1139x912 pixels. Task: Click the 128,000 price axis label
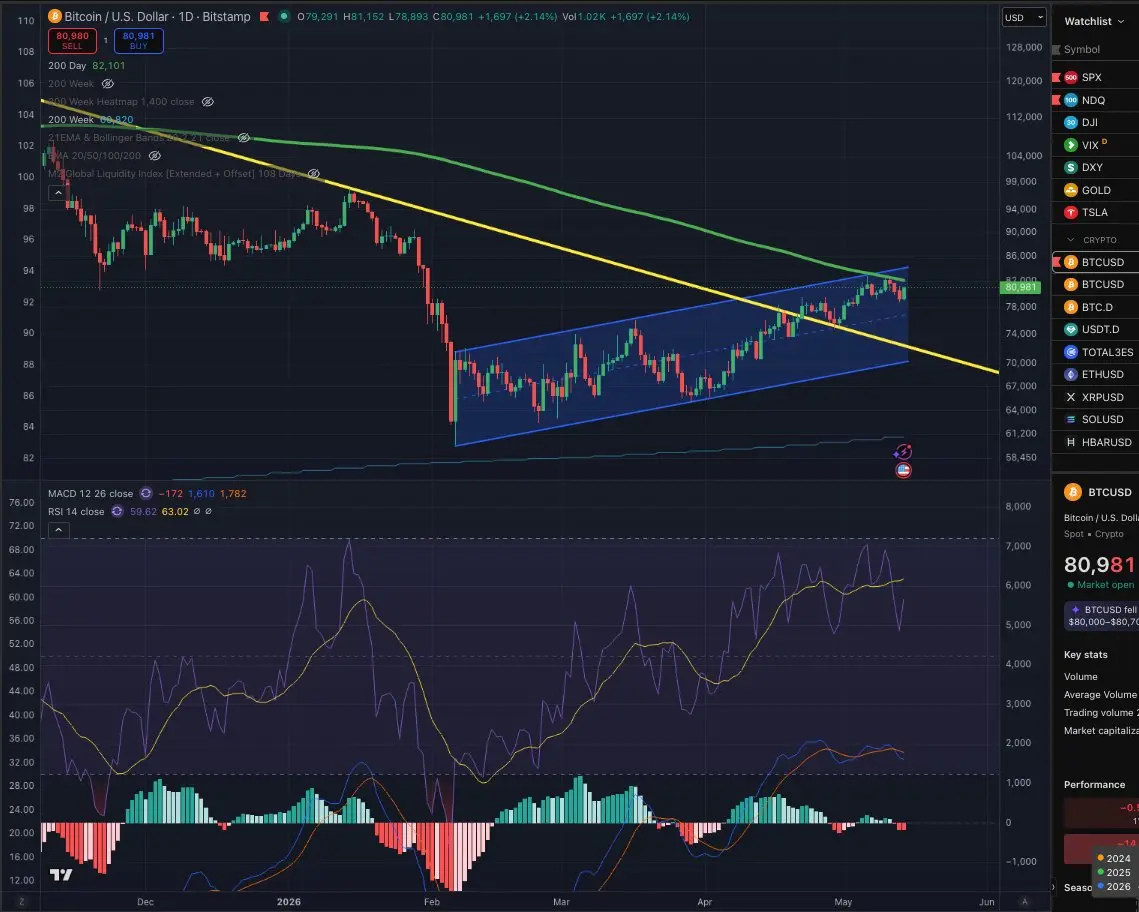pyautogui.click(x=1024, y=47)
